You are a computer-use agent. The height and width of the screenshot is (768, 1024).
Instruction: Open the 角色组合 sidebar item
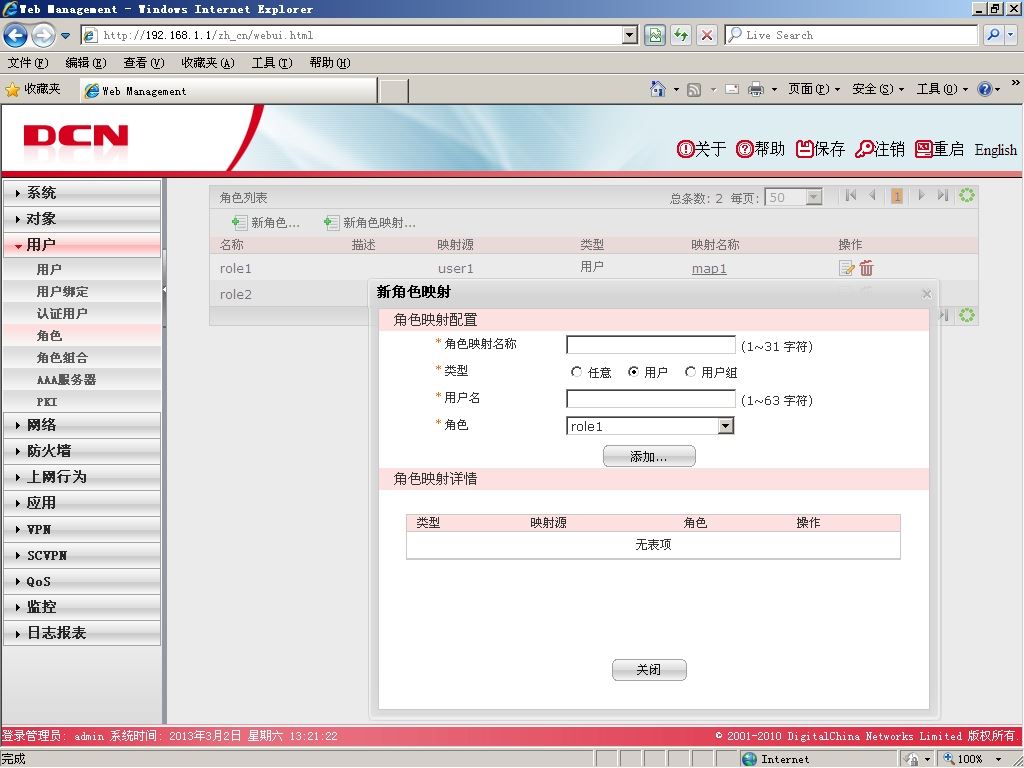(x=82, y=358)
